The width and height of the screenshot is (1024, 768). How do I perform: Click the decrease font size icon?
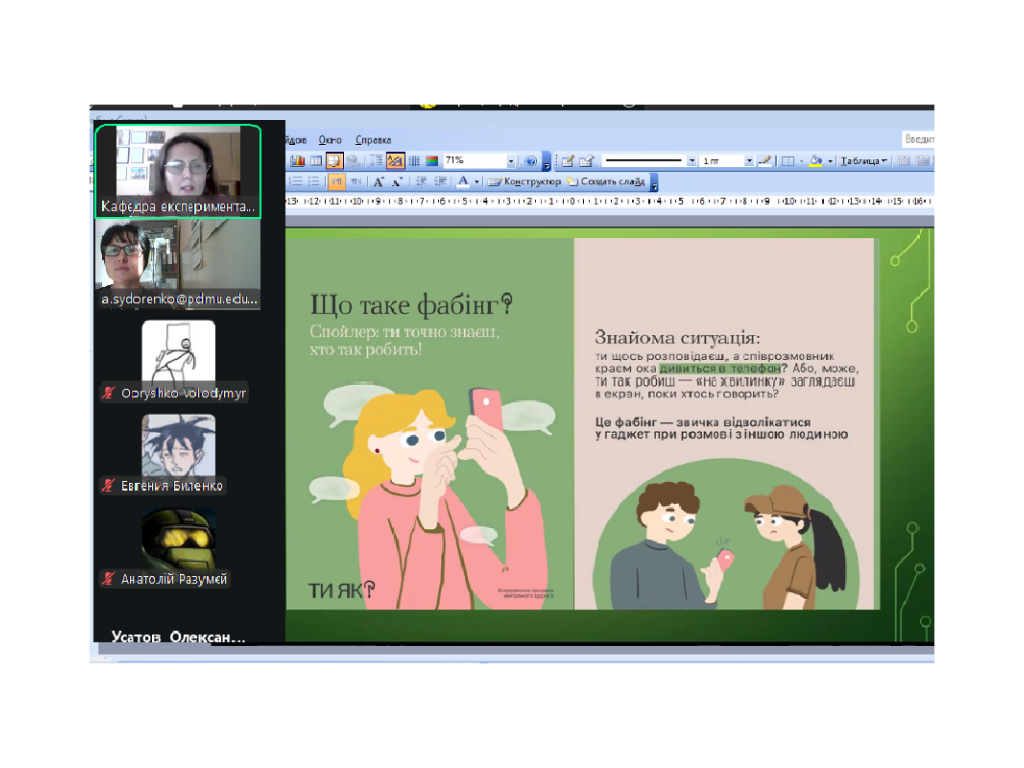[397, 182]
